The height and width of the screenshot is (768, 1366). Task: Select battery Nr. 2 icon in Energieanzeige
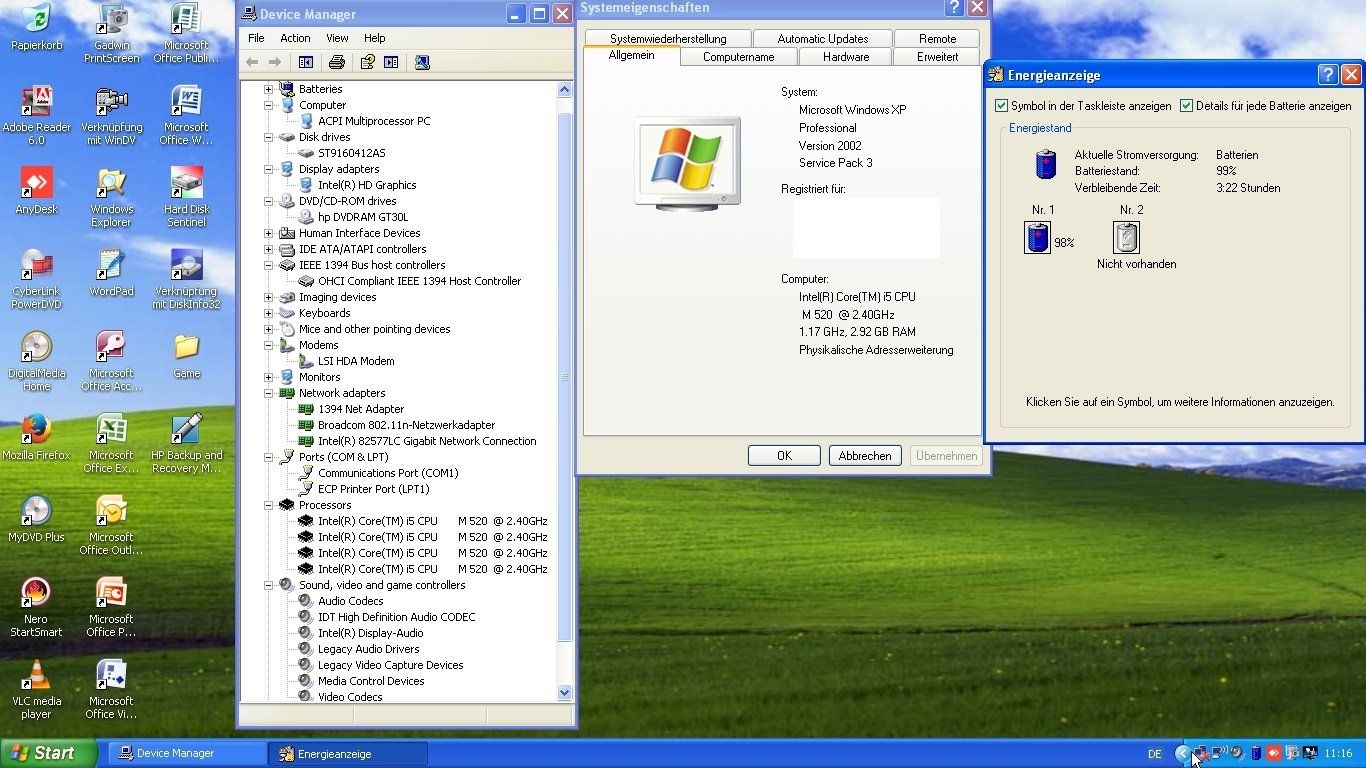(1127, 238)
